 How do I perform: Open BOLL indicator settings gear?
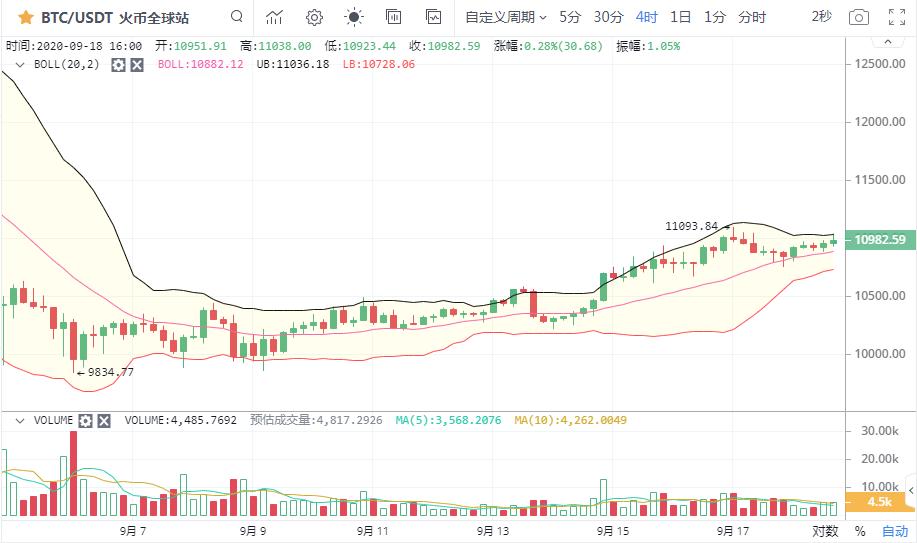[118, 64]
